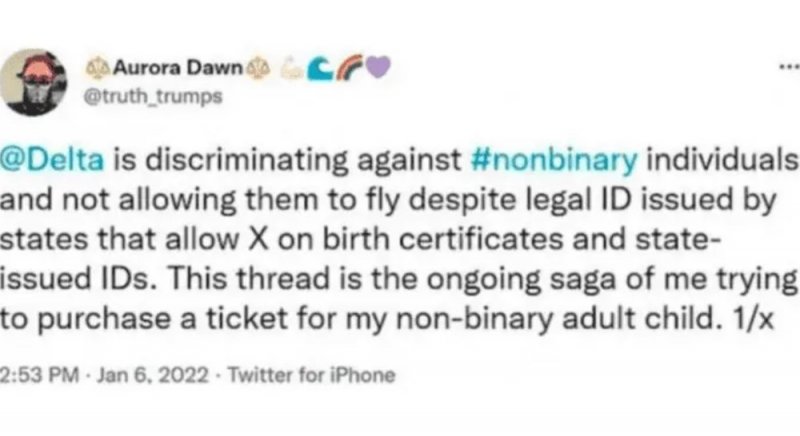Open the three-dot more options menu

coord(790,66)
